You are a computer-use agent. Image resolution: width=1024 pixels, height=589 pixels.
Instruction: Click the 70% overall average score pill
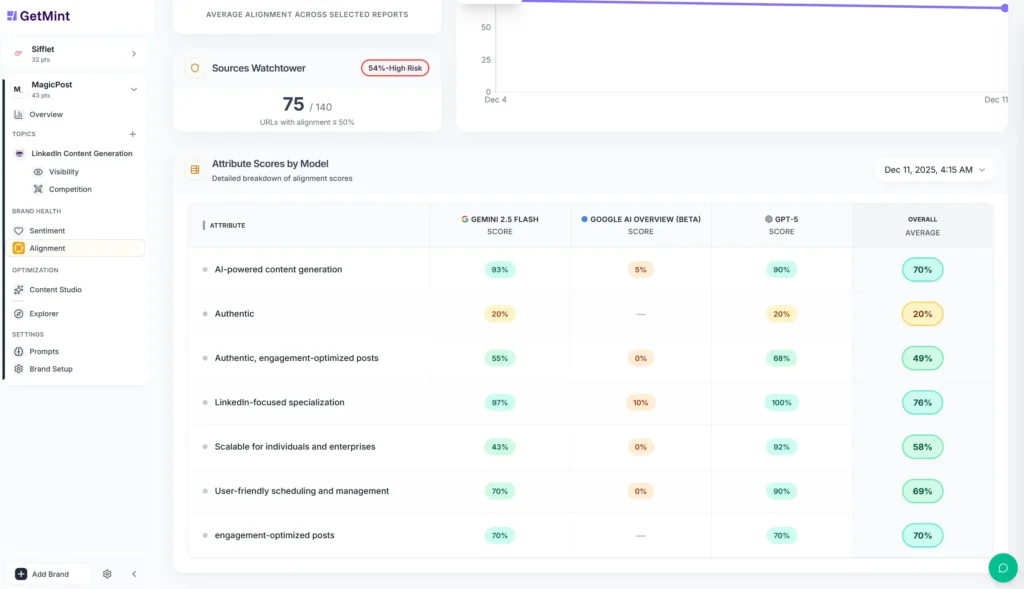tap(922, 269)
